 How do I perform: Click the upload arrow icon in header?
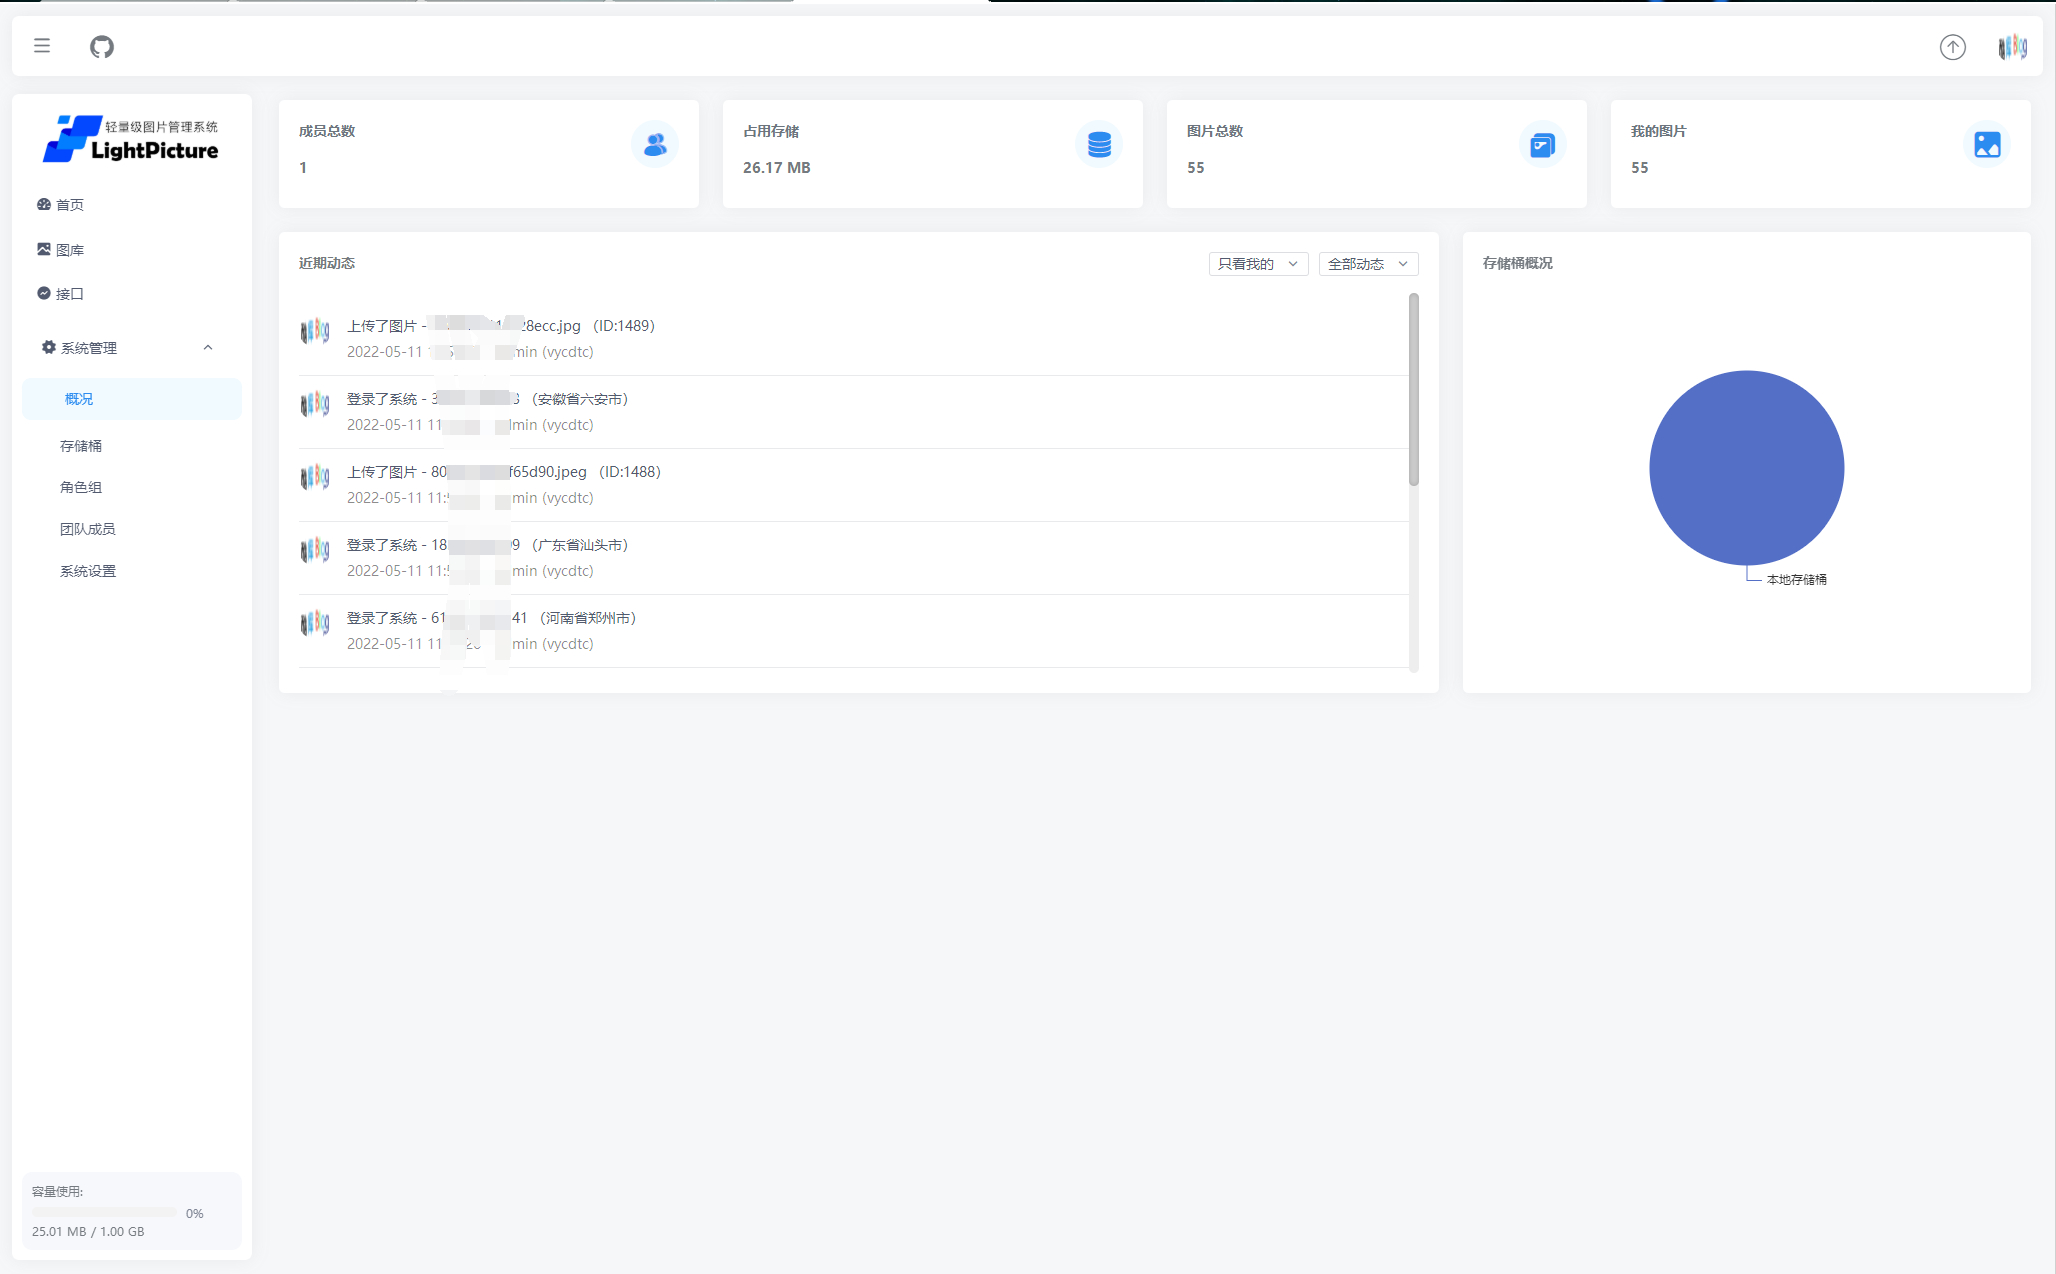click(x=1952, y=47)
